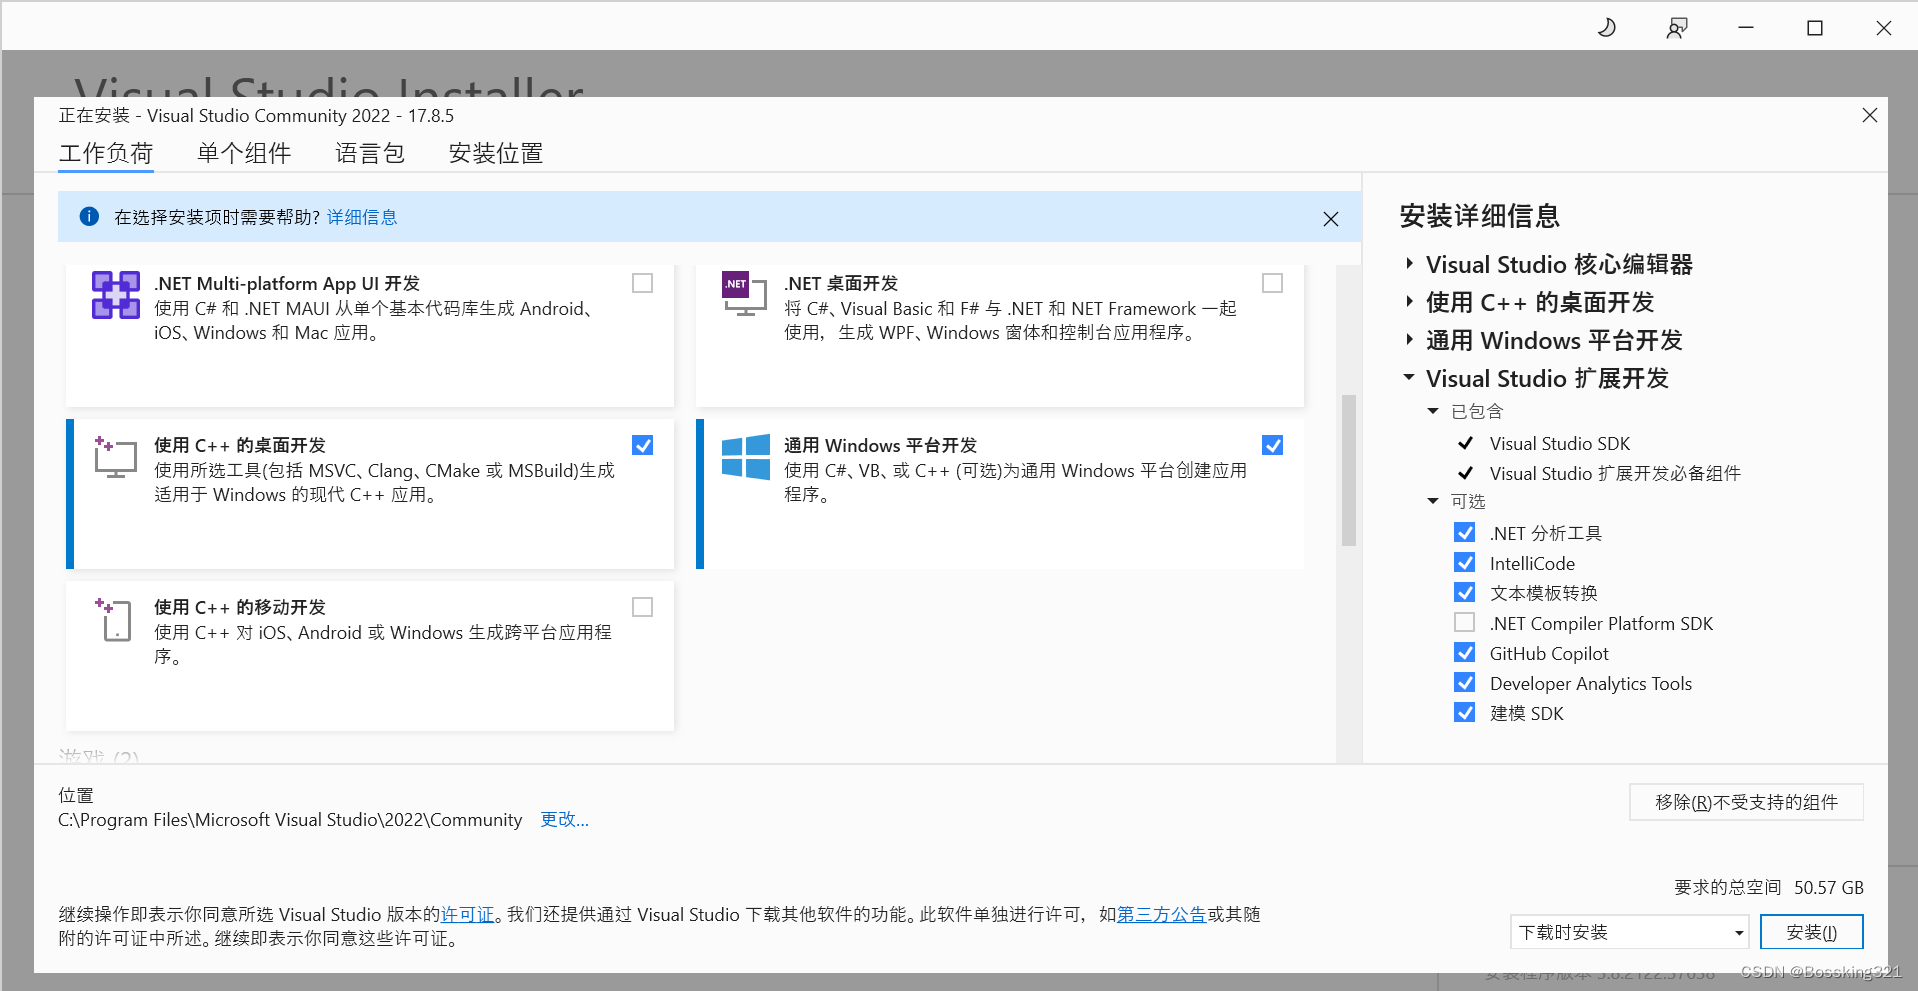Open the 许可证 link

coord(467,914)
